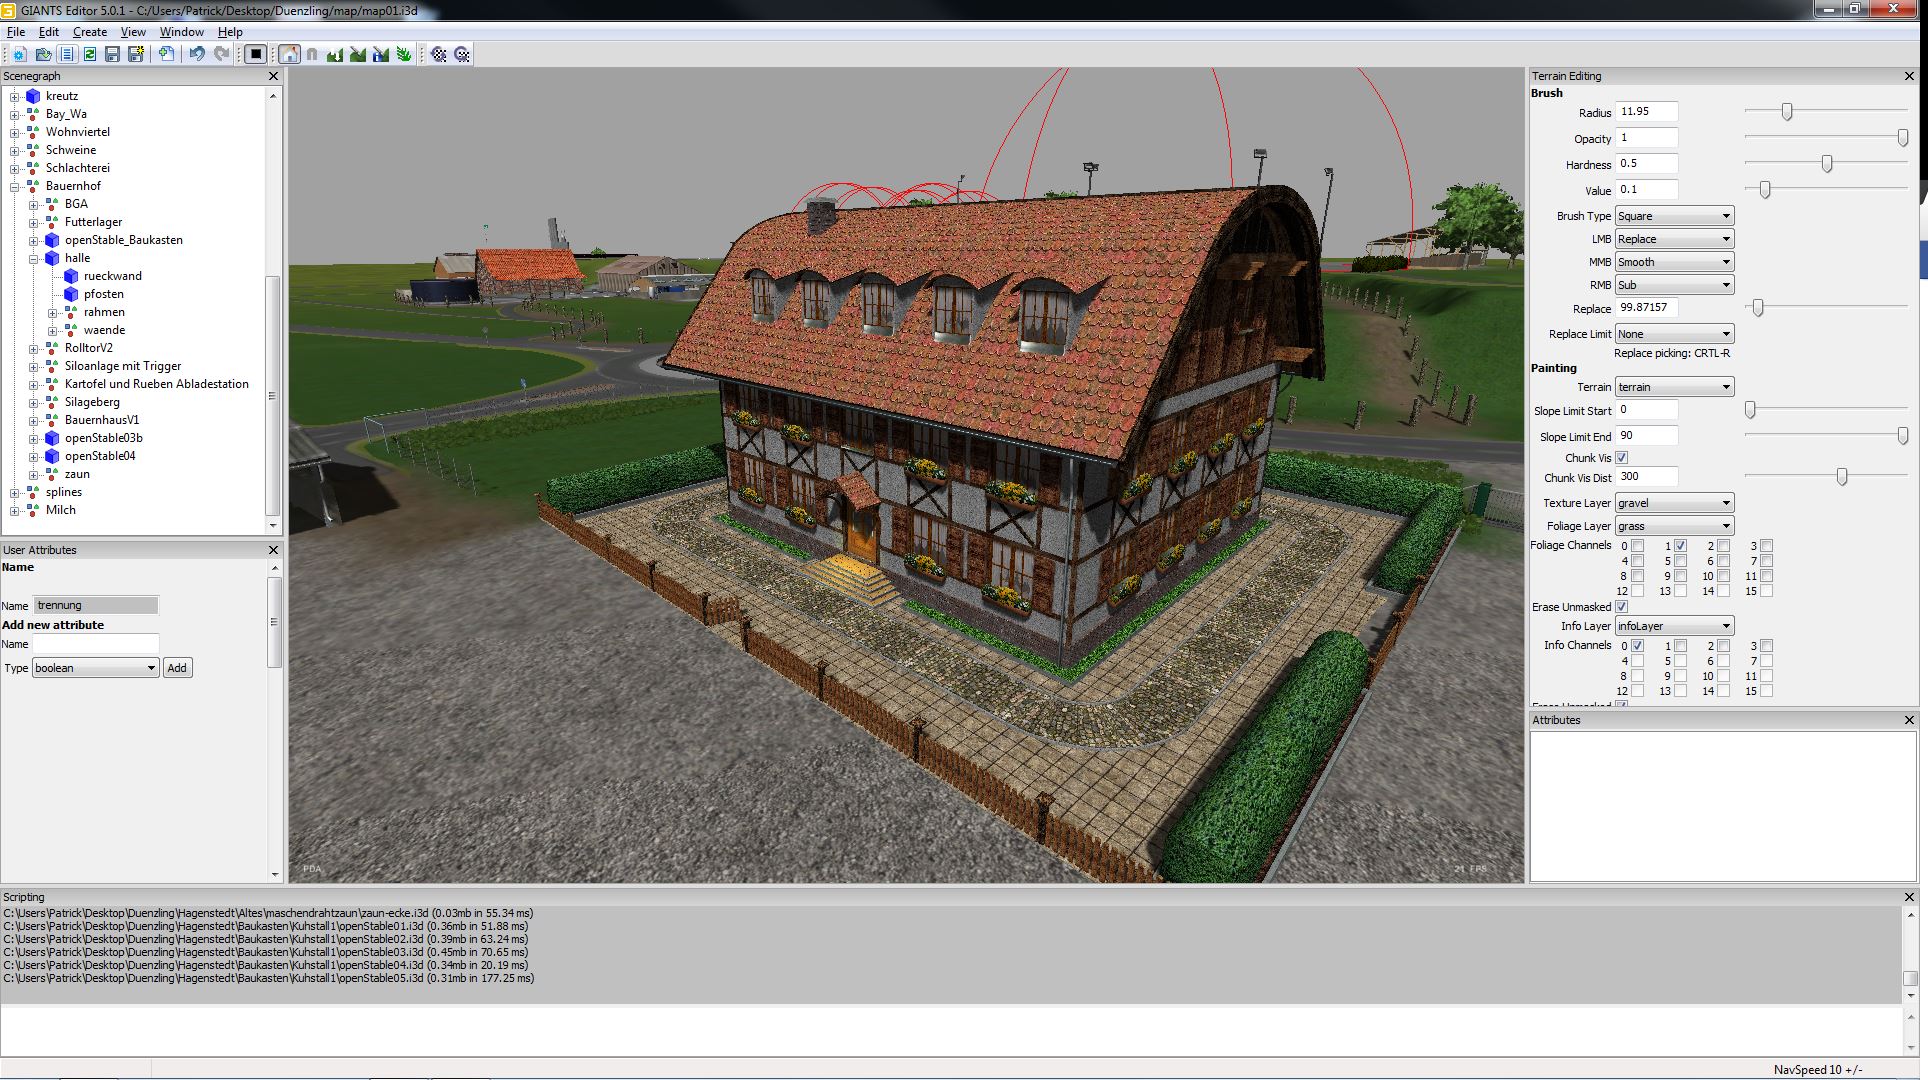Click the Redo arrow icon

[221, 54]
